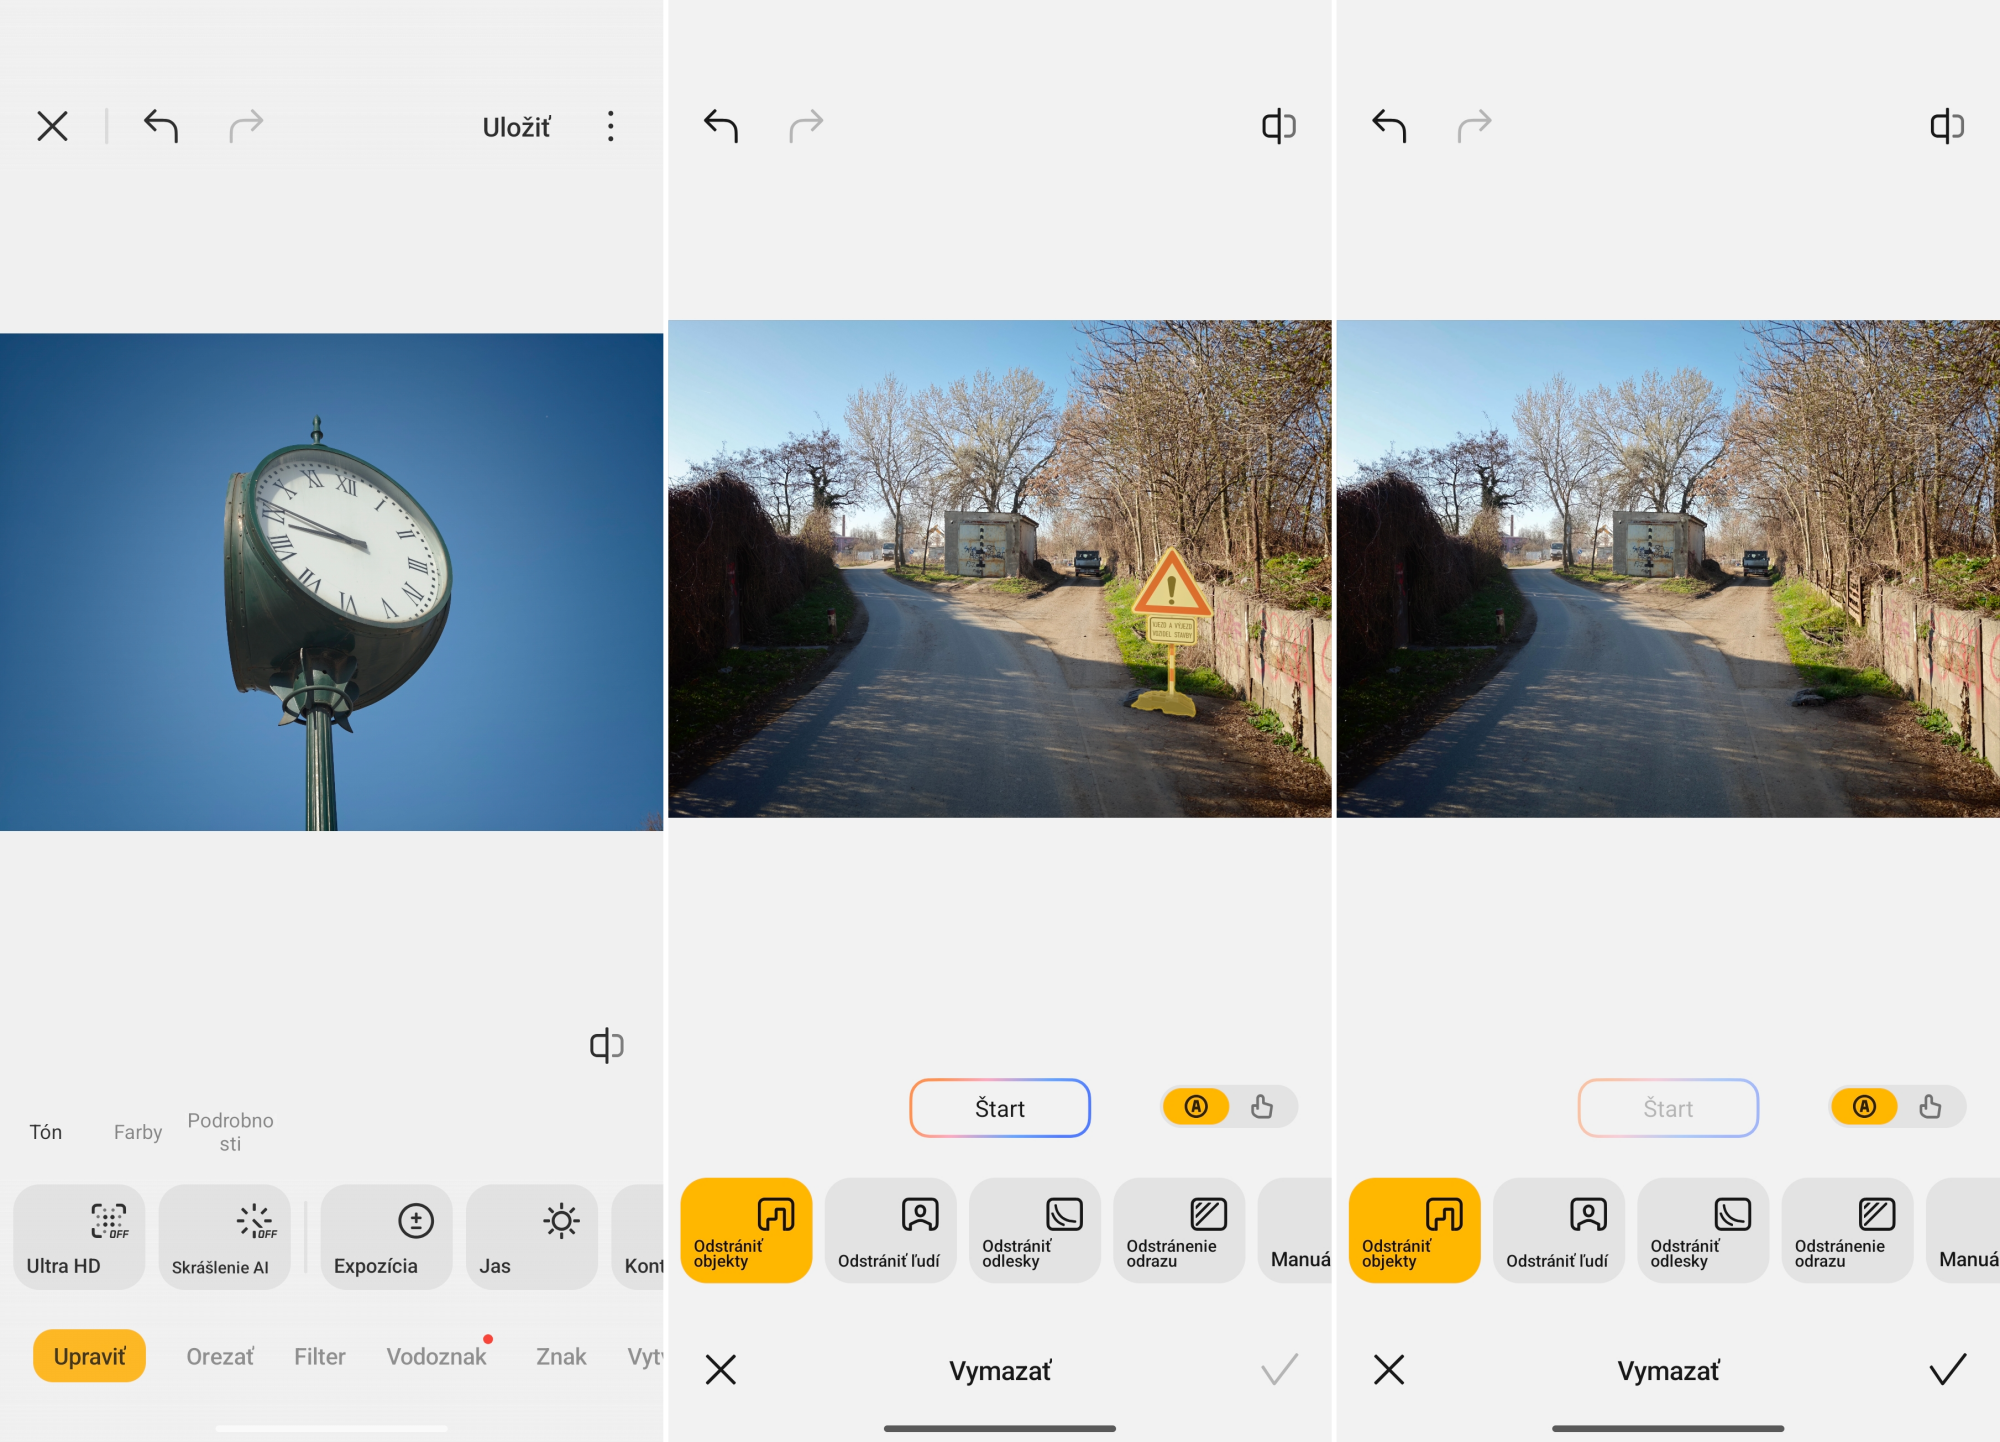This screenshot has width=2000, height=1442.
Task: Switch to the Farby tab
Action: pyautogui.click(x=137, y=1132)
